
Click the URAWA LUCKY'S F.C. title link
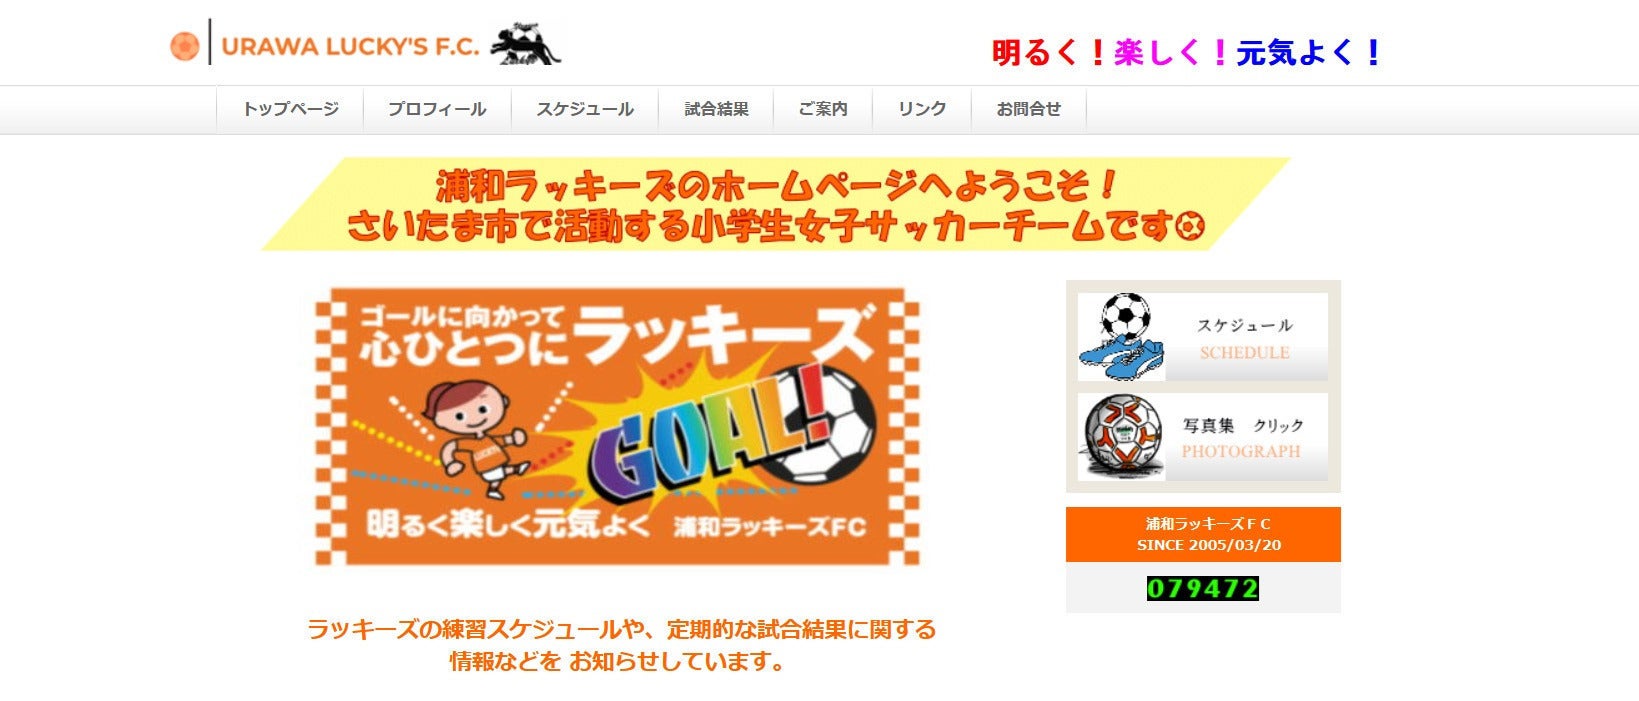pos(350,46)
